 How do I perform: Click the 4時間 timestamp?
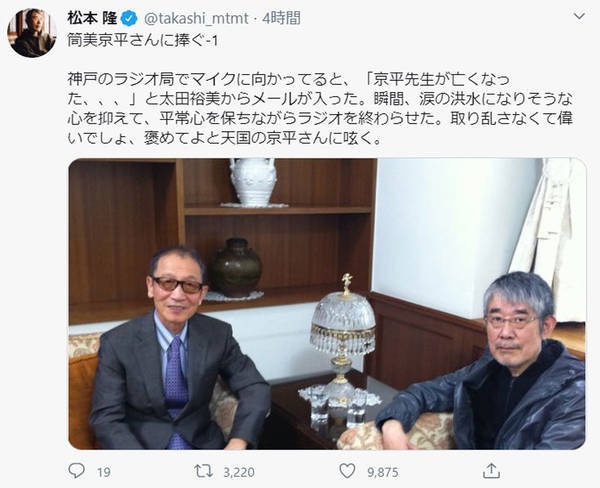click(x=281, y=18)
